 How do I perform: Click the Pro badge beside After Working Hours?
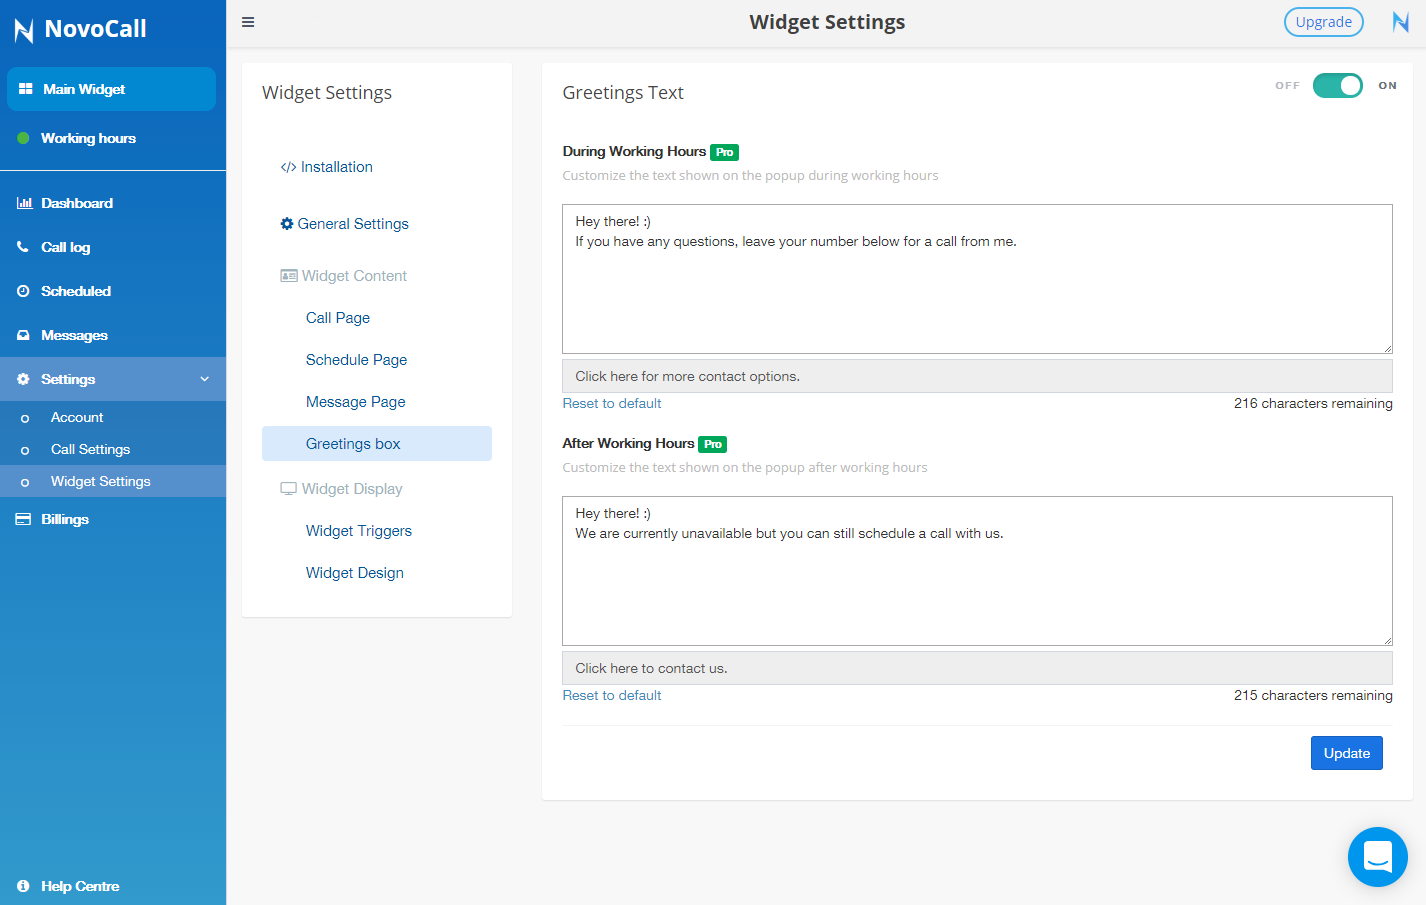pos(712,444)
